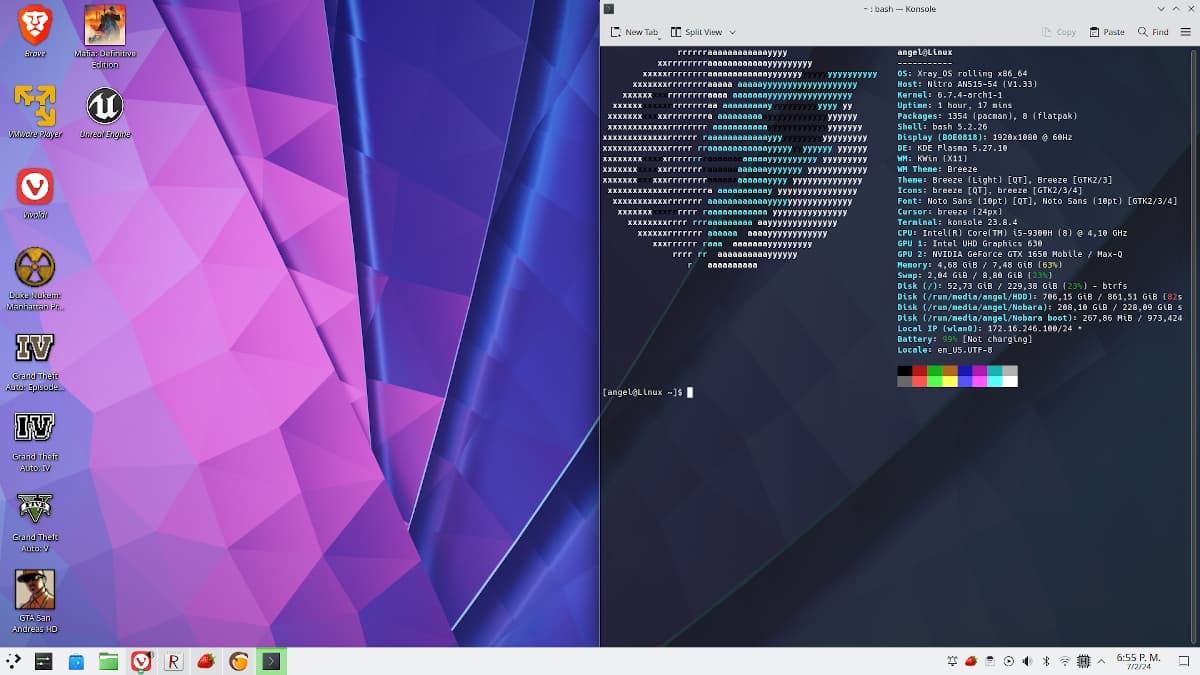Open a New Tab in Konsole
This screenshot has height=675, width=1200.
[x=634, y=32]
